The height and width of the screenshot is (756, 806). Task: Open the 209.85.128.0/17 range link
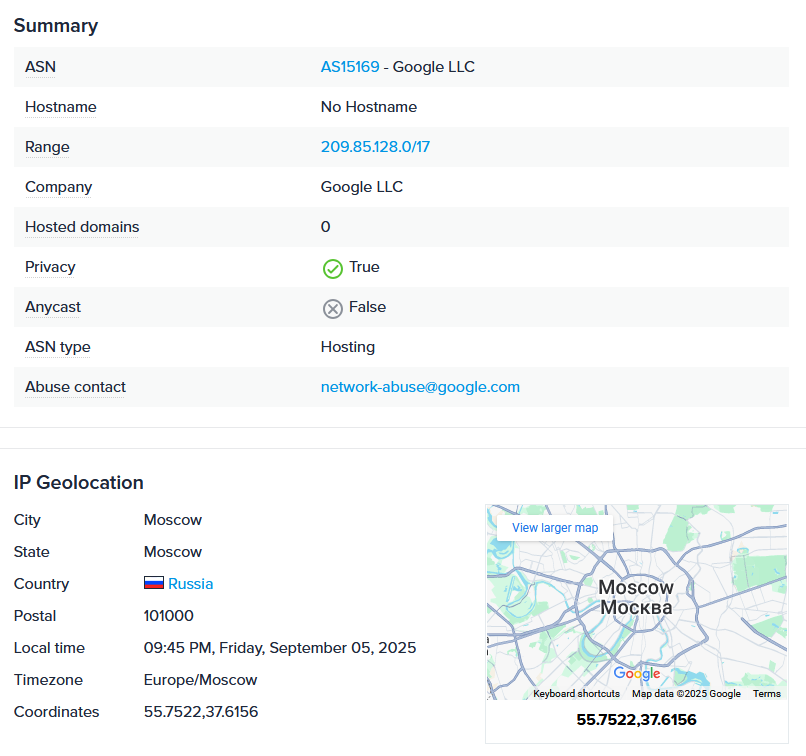pos(375,147)
